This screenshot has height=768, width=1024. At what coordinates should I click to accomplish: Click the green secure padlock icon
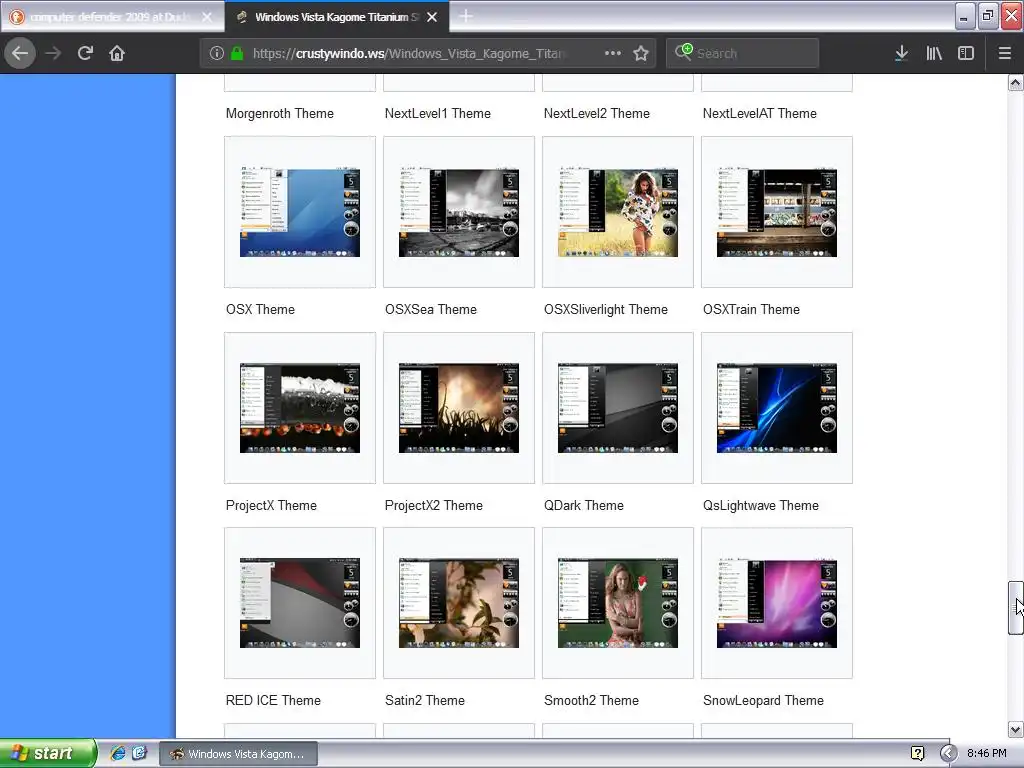237,53
